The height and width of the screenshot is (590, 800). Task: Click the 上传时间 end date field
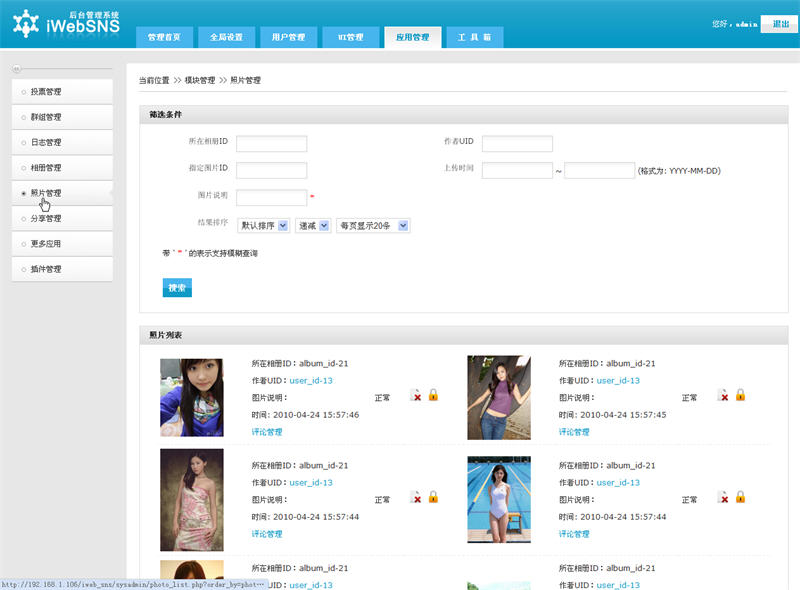(x=599, y=170)
